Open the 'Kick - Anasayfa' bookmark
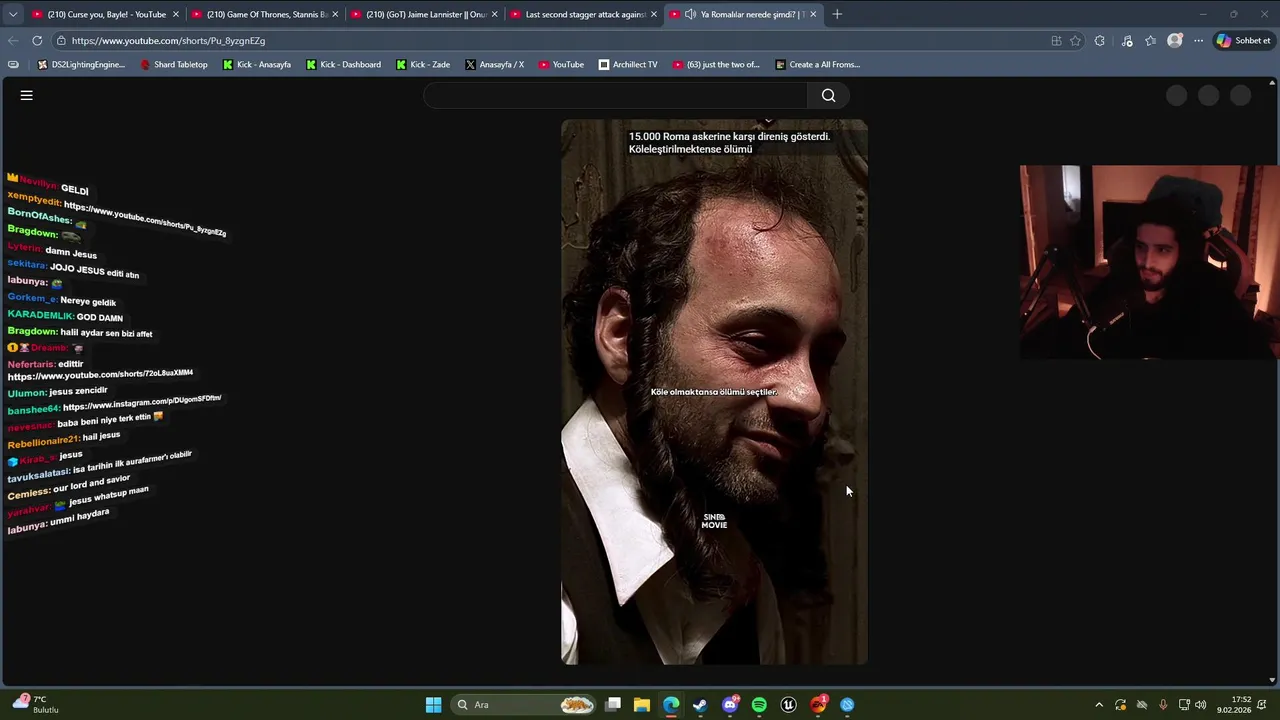 coord(257,65)
